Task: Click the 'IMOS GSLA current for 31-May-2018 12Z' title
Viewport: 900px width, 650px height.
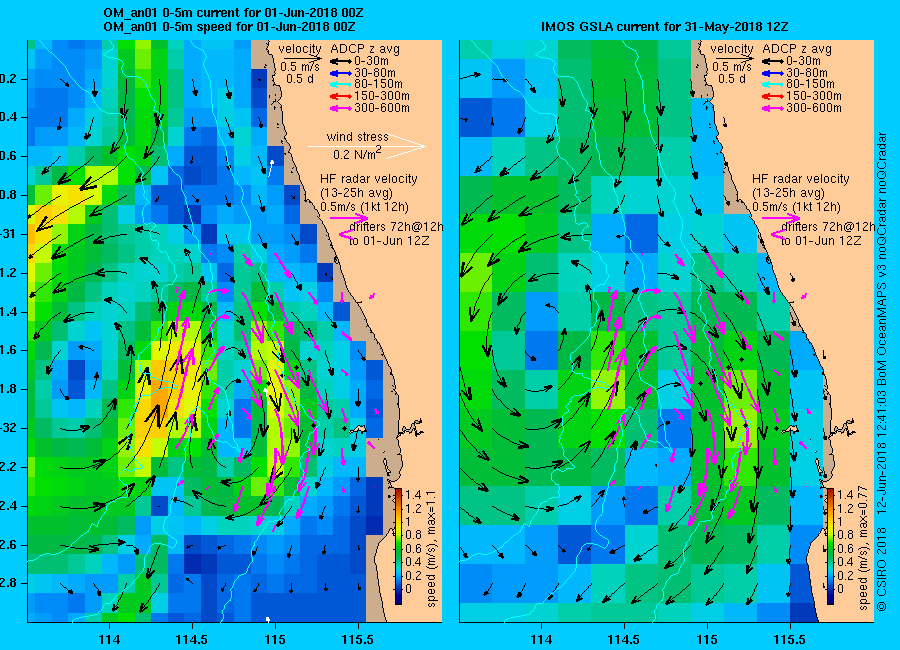Action: (x=665, y=26)
